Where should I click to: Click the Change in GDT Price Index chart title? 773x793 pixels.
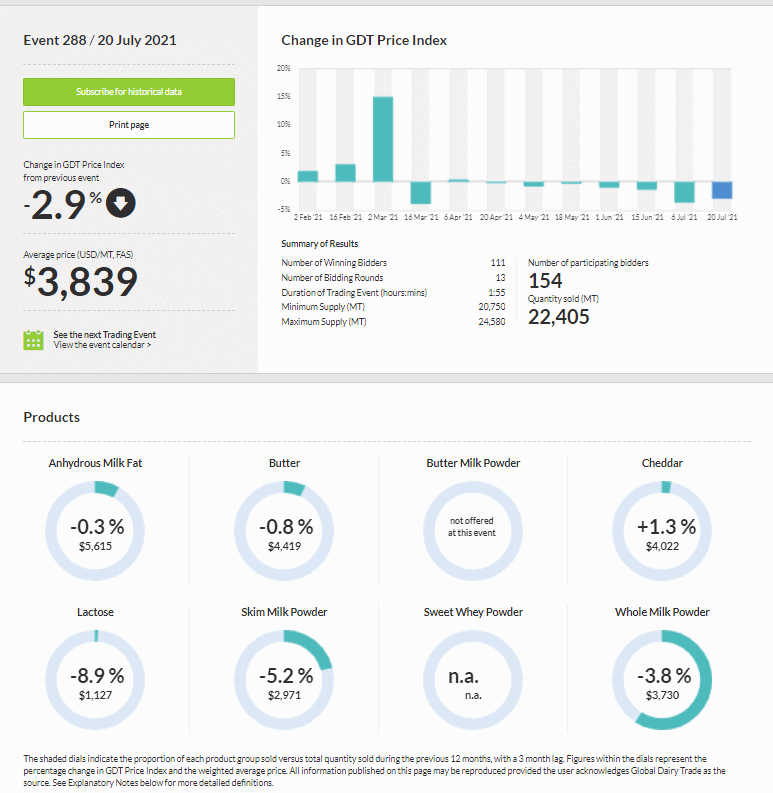[x=364, y=40]
